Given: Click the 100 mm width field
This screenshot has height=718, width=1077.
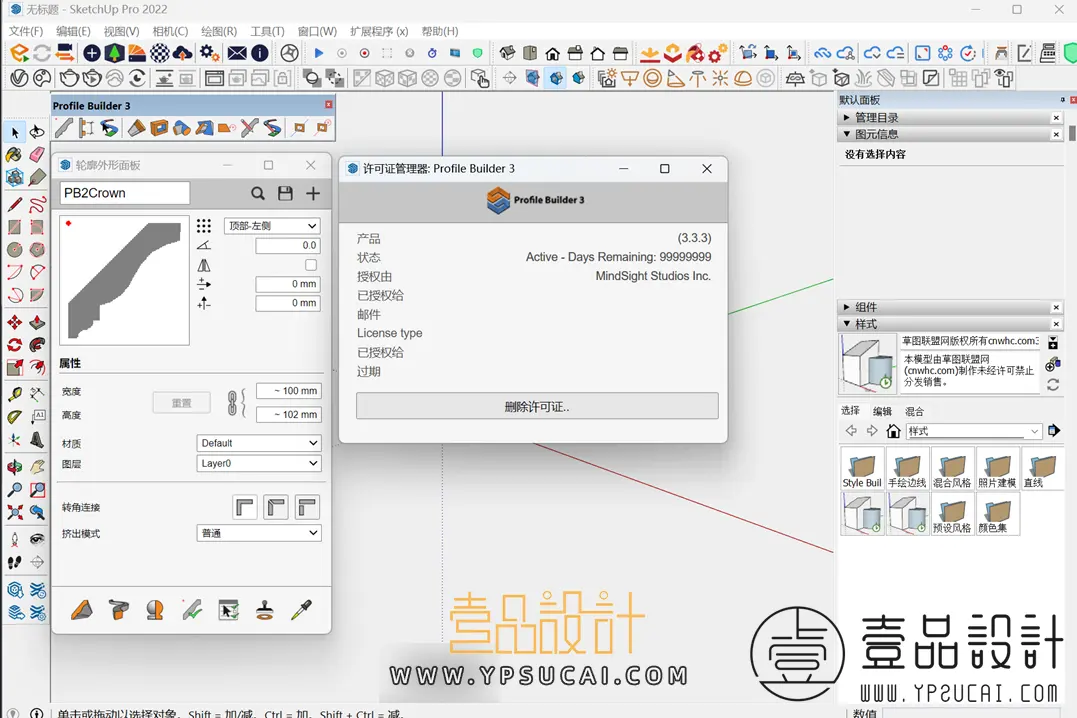Looking at the screenshot, I should click(288, 391).
